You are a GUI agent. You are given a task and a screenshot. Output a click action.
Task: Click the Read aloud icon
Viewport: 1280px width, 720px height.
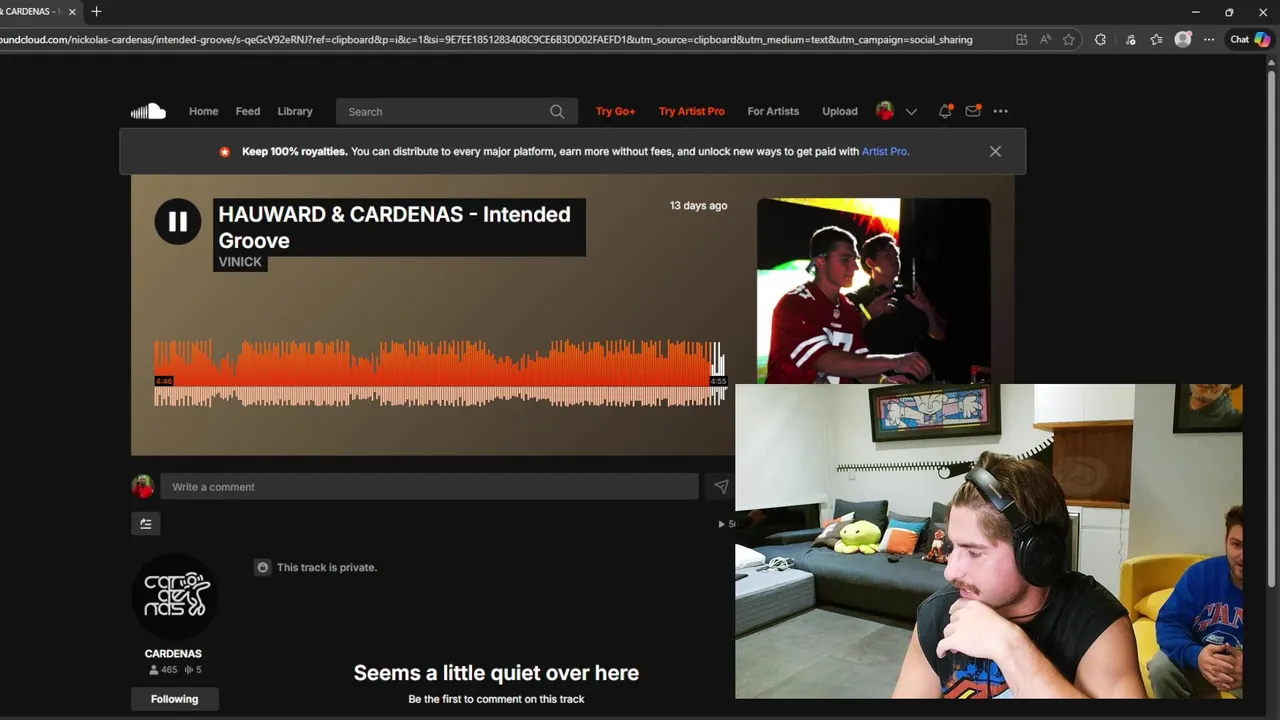[x=1045, y=40]
